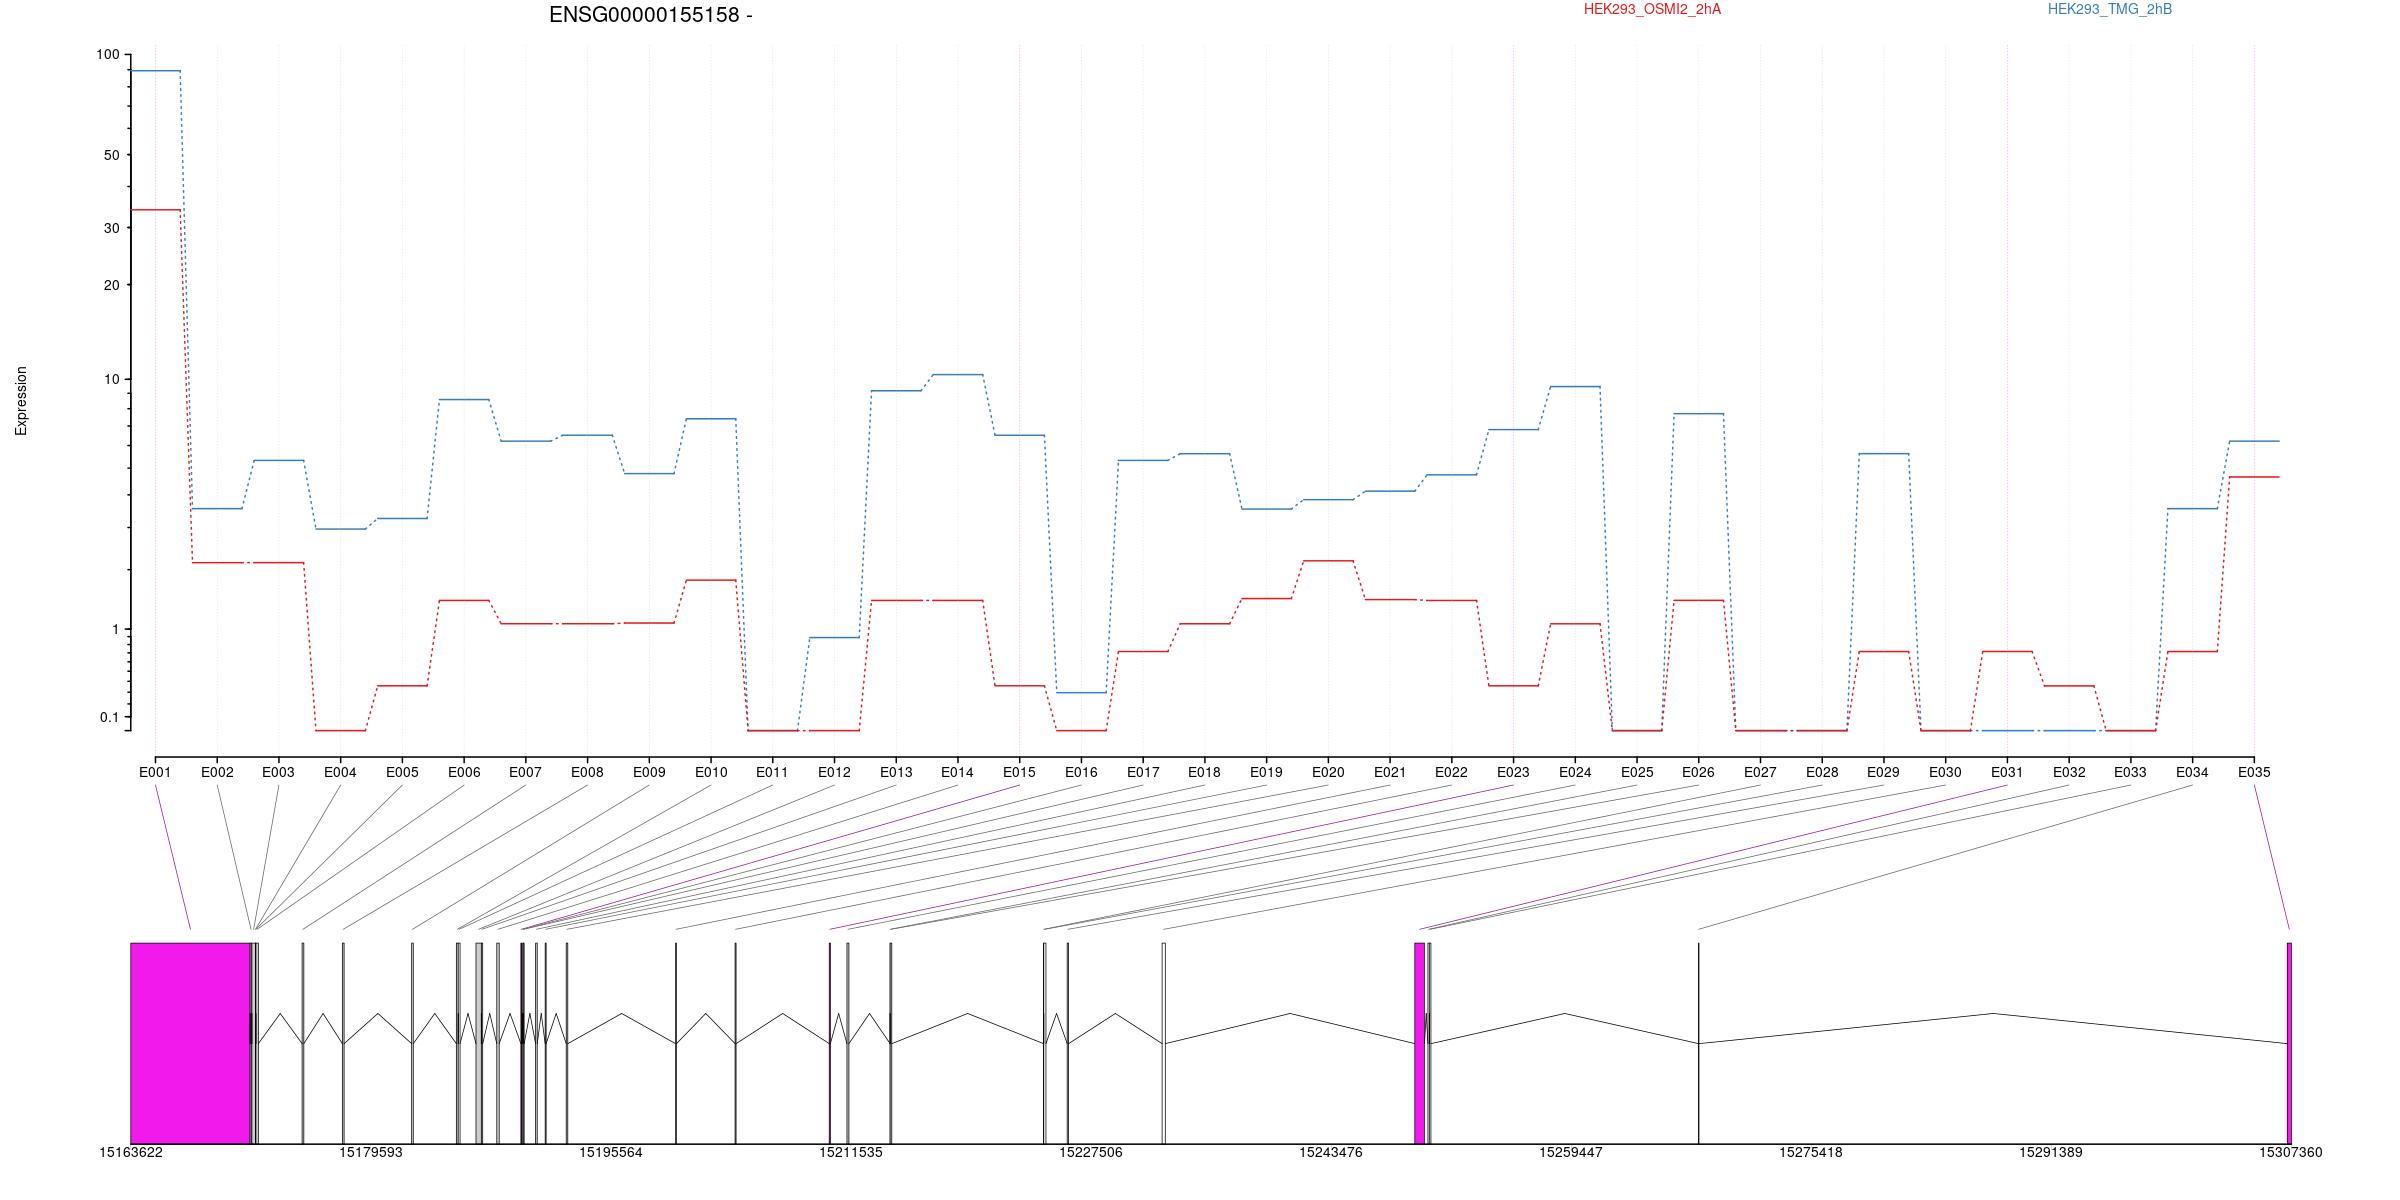2400x1200 pixels.
Task: Click exon label E015
Action: 1019,772
